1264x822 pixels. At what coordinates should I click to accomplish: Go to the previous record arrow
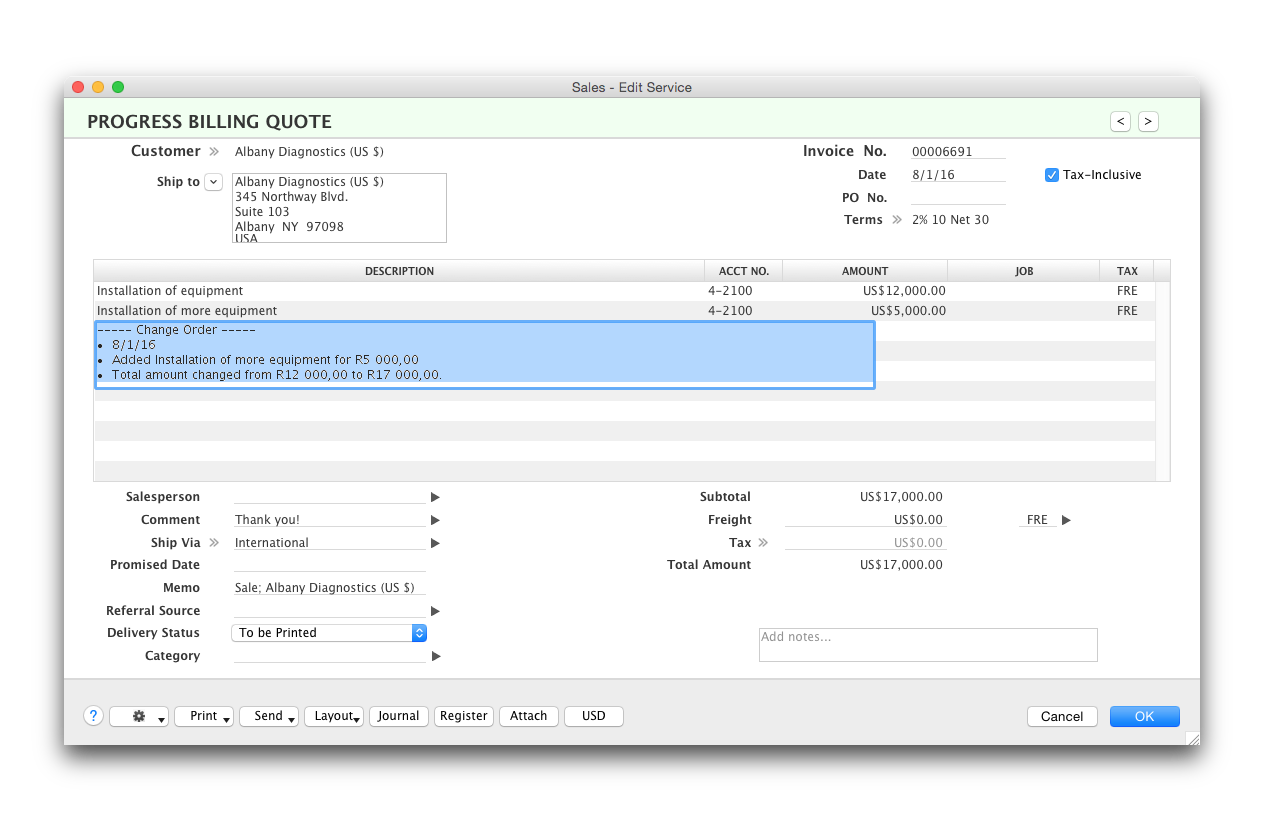[x=1121, y=121]
